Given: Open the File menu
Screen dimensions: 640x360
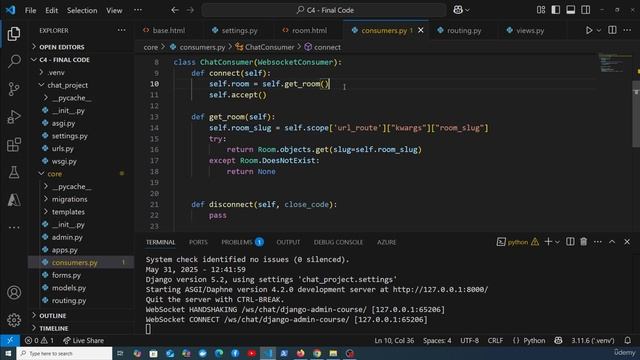Looking at the screenshot, I should [x=31, y=10].
